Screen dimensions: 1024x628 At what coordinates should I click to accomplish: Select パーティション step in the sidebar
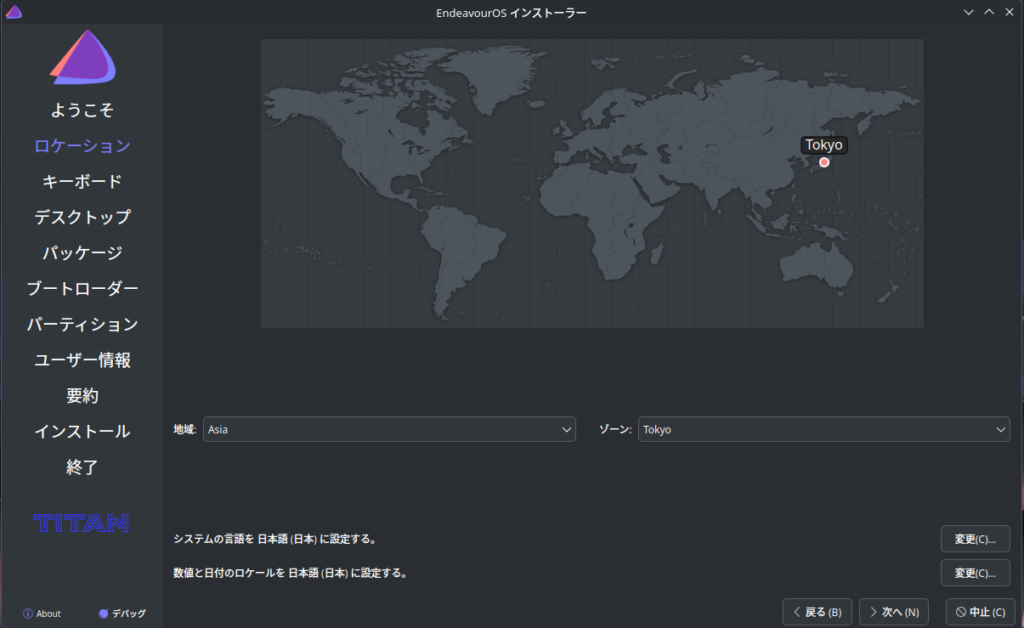[82, 324]
